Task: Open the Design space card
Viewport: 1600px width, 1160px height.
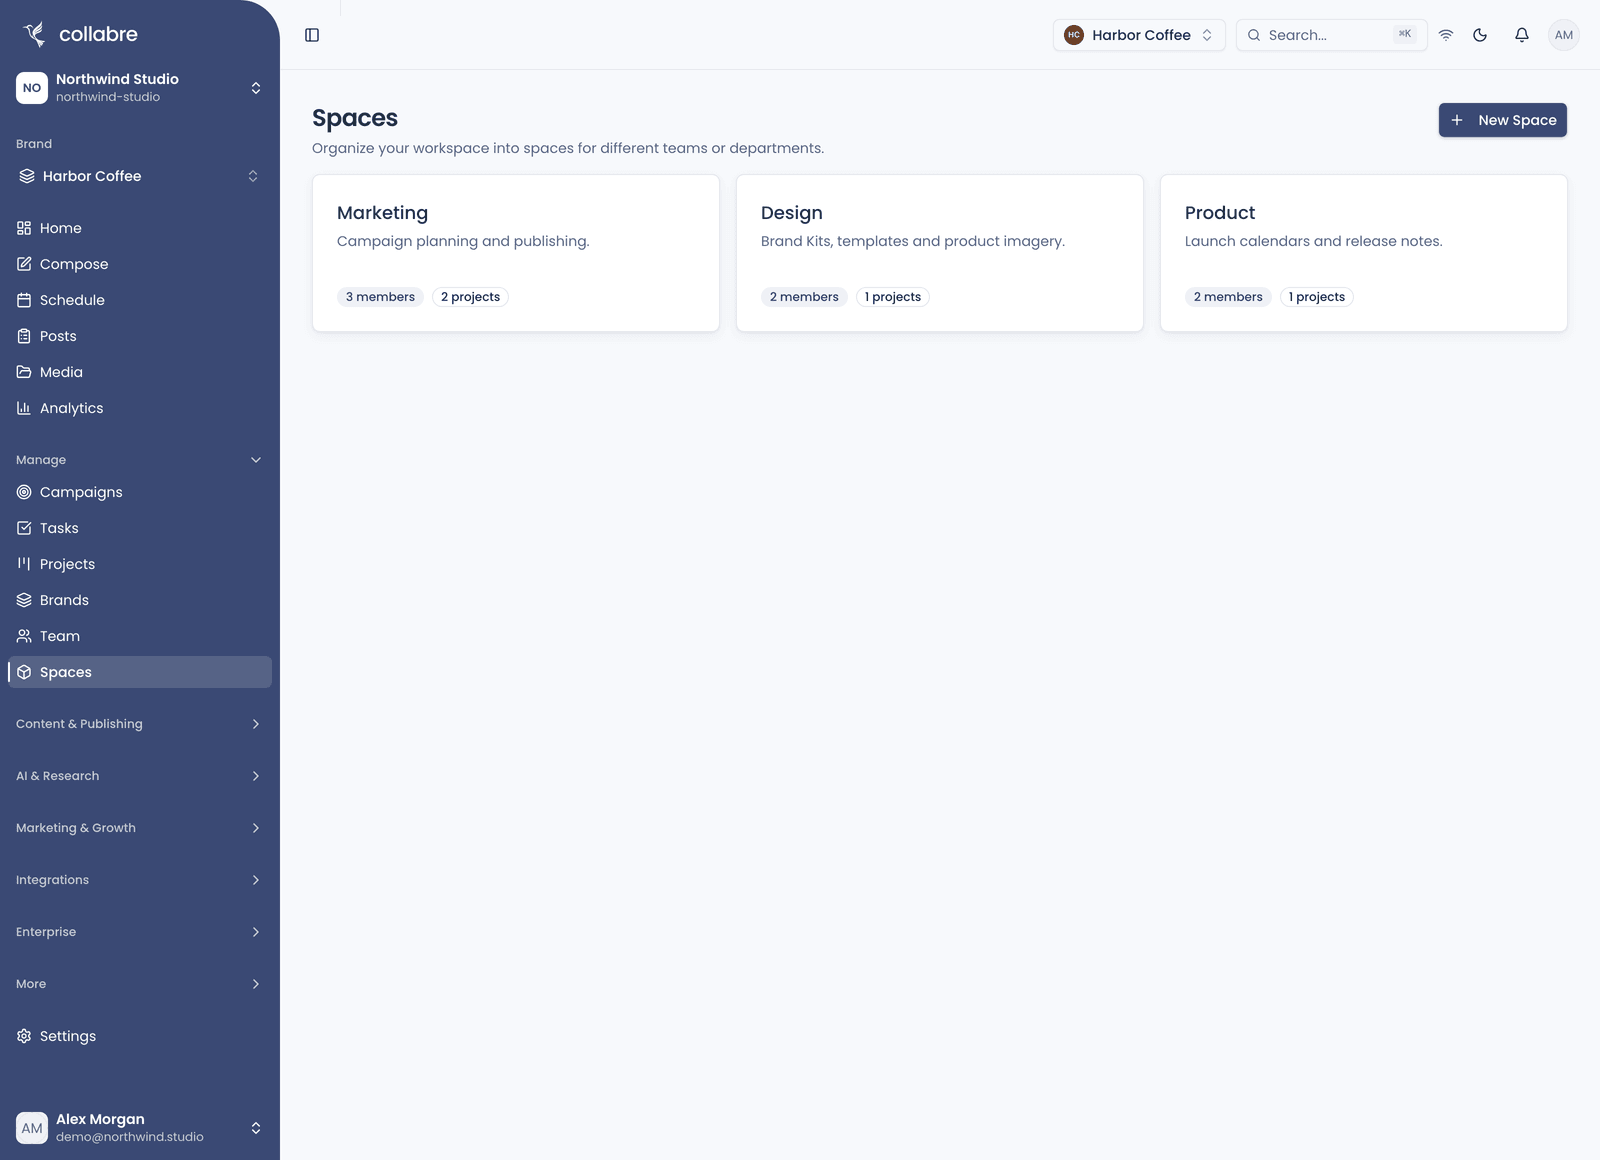Action: tap(940, 253)
